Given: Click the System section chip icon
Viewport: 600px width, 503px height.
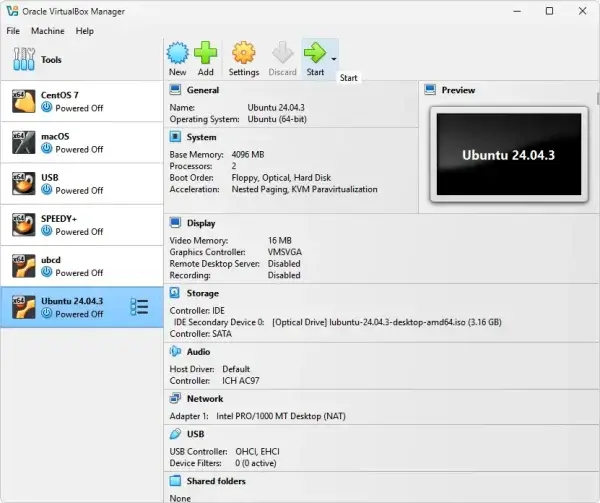Looking at the screenshot, I should [x=175, y=137].
